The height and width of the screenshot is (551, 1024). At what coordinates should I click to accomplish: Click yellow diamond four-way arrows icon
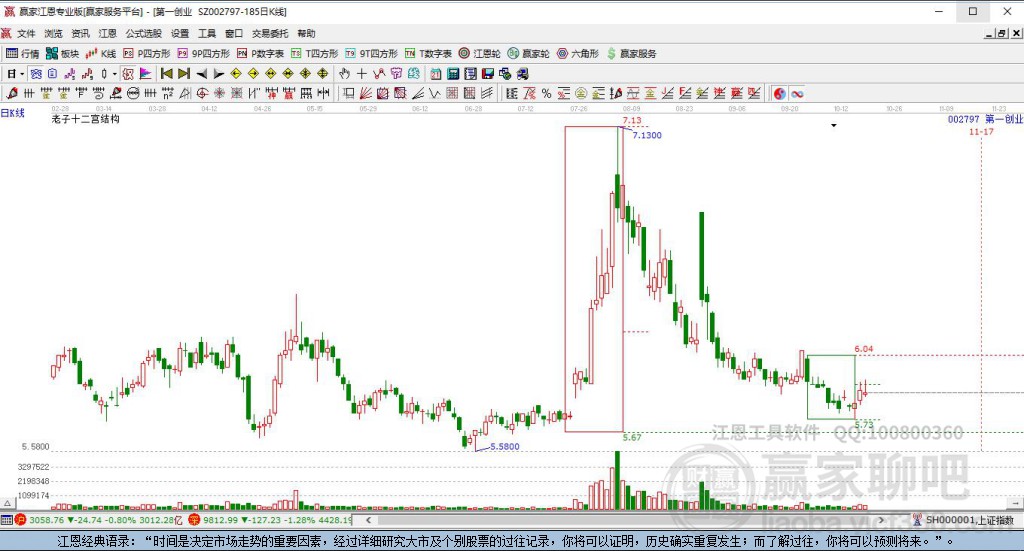coord(323,74)
